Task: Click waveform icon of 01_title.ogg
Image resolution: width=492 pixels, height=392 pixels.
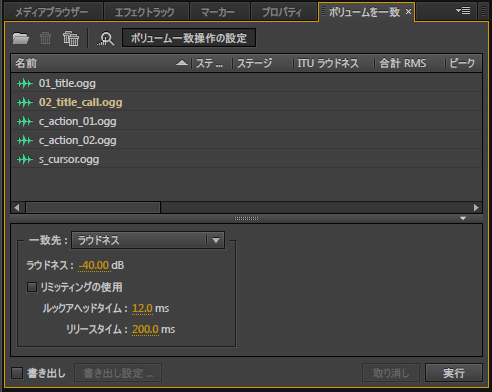Action: [25, 83]
